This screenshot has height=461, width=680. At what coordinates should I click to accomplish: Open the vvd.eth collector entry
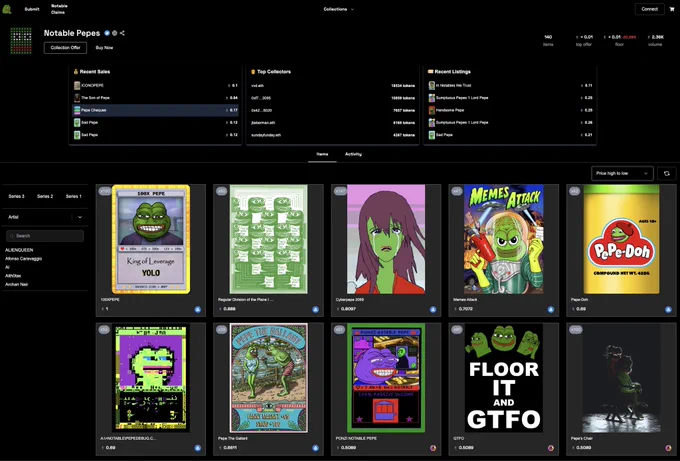click(333, 86)
